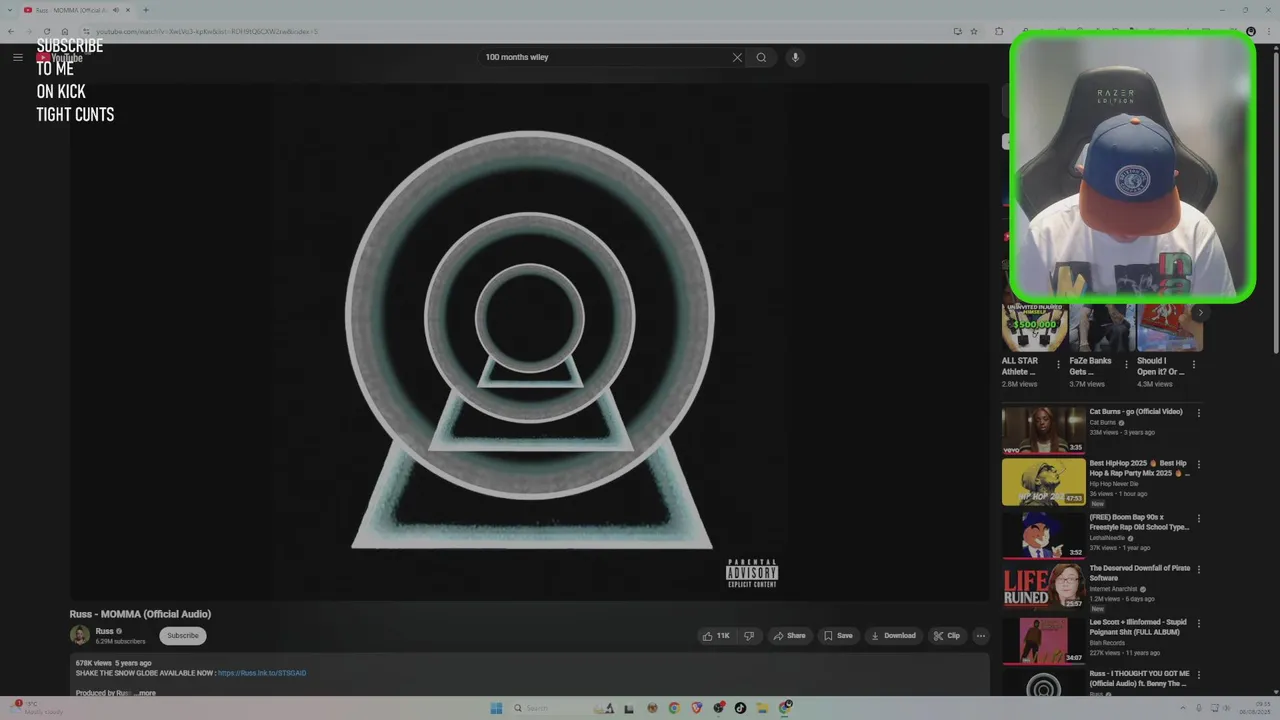Open options for Lee Scott album video
This screenshot has width=1280, height=720.
1199,623
